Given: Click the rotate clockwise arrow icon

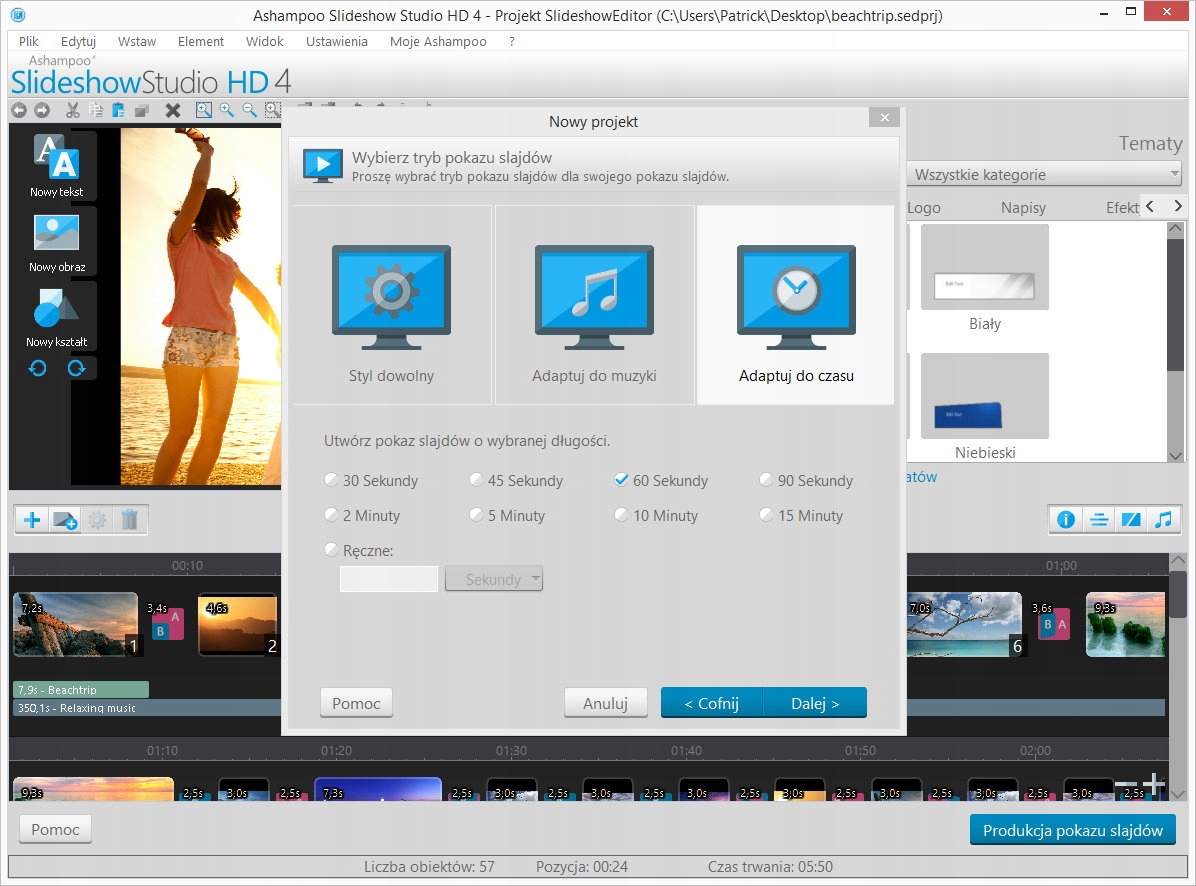Looking at the screenshot, I should pos(76,368).
